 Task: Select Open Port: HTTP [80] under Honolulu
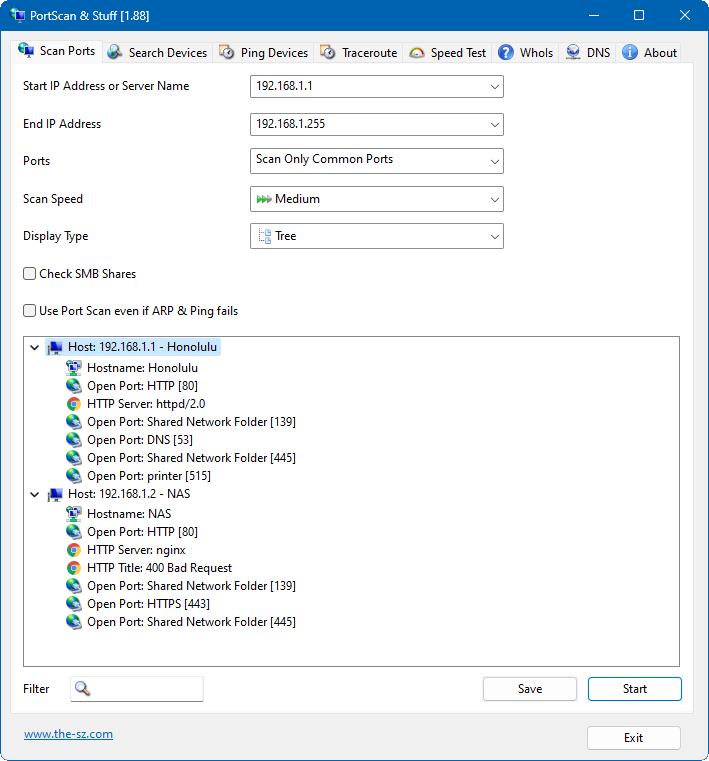pyautogui.click(x=142, y=386)
